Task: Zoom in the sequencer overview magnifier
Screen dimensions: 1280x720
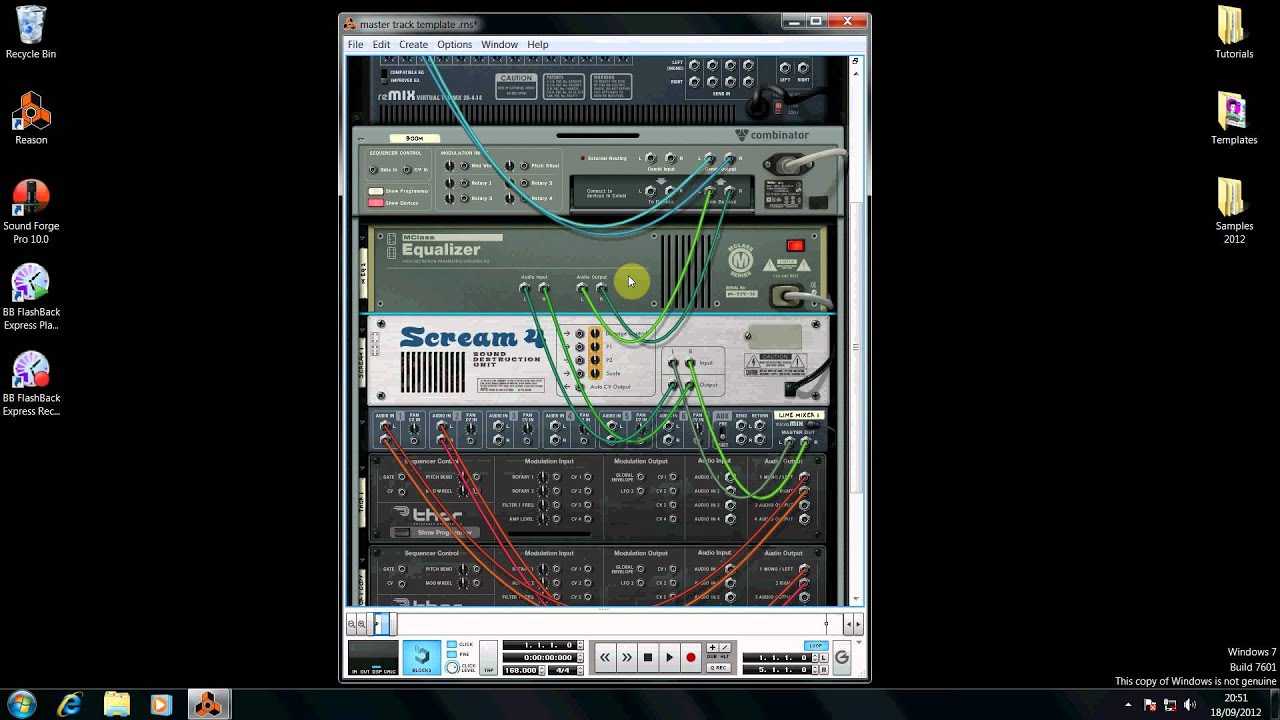Action: [362, 624]
